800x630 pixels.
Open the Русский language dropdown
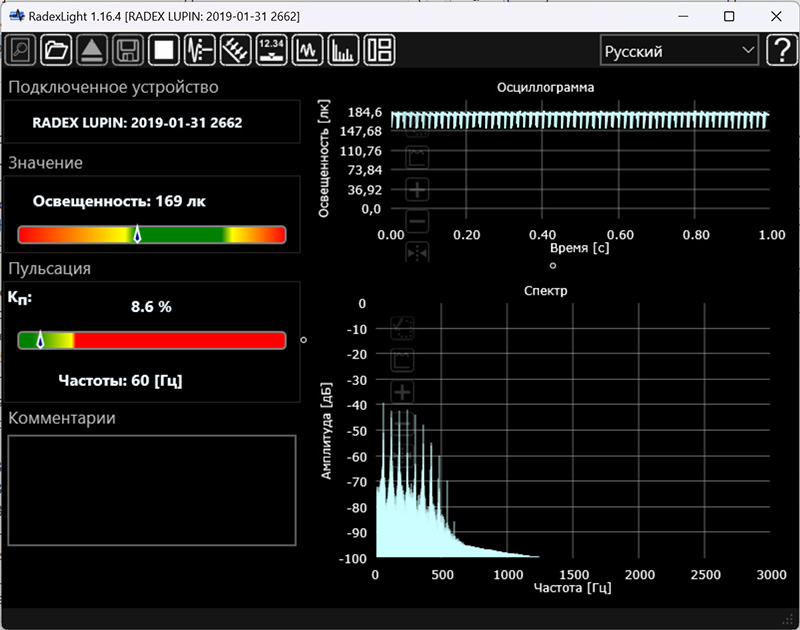(x=679, y=51)
